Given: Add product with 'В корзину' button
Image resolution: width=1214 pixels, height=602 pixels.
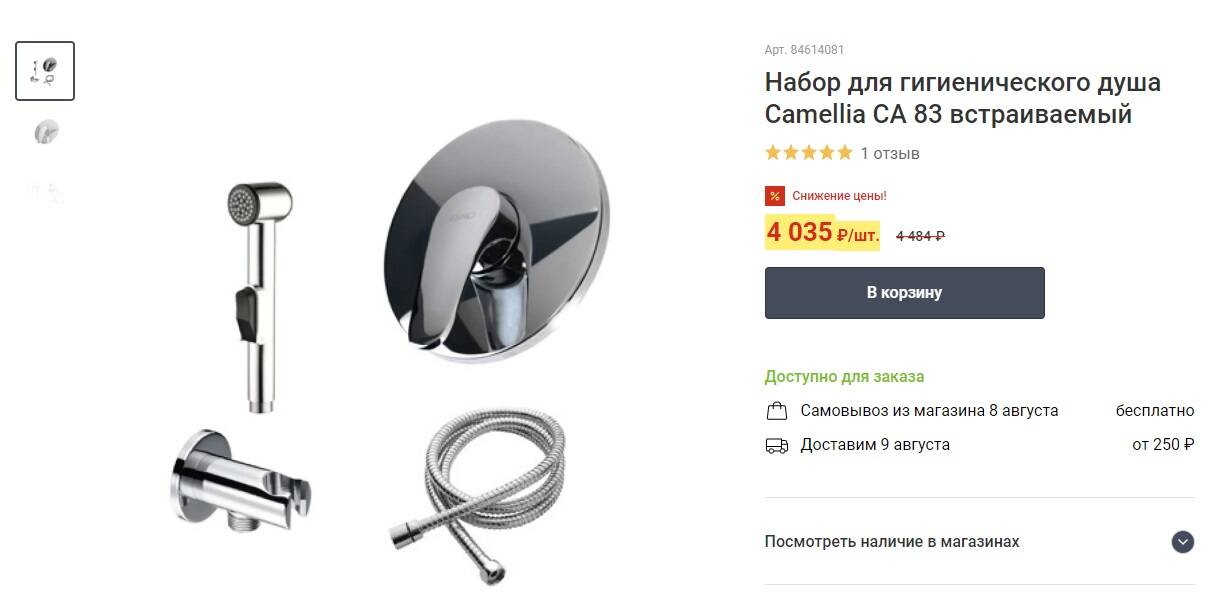Looking at the screenshot, I should click(x=904, y=293).
